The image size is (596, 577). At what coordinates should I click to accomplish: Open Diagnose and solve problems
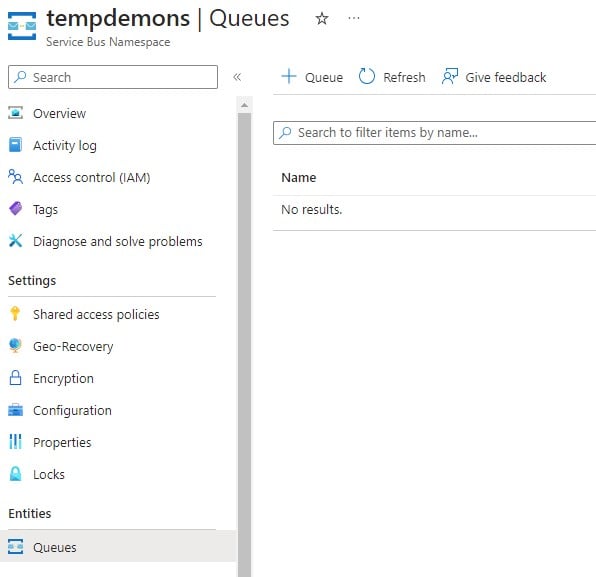click(118, 241)
